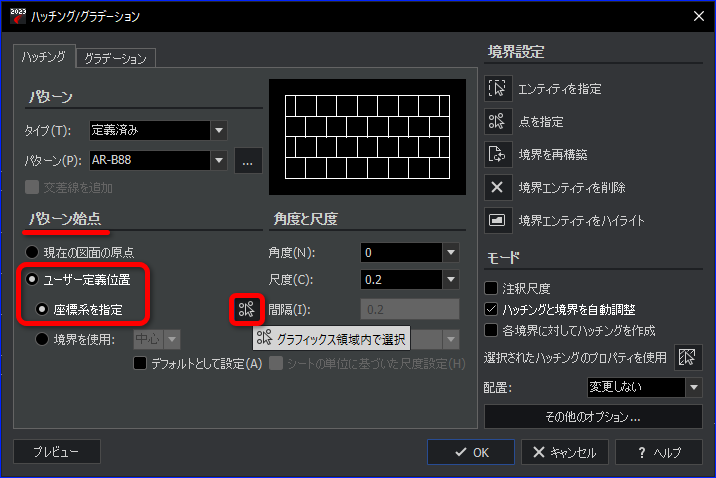Click その他のオプション... button

tap(593, 416)
